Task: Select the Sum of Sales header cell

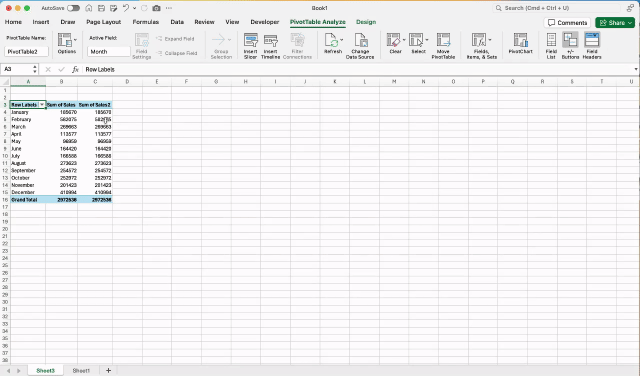Action: (x=61, y=105)
